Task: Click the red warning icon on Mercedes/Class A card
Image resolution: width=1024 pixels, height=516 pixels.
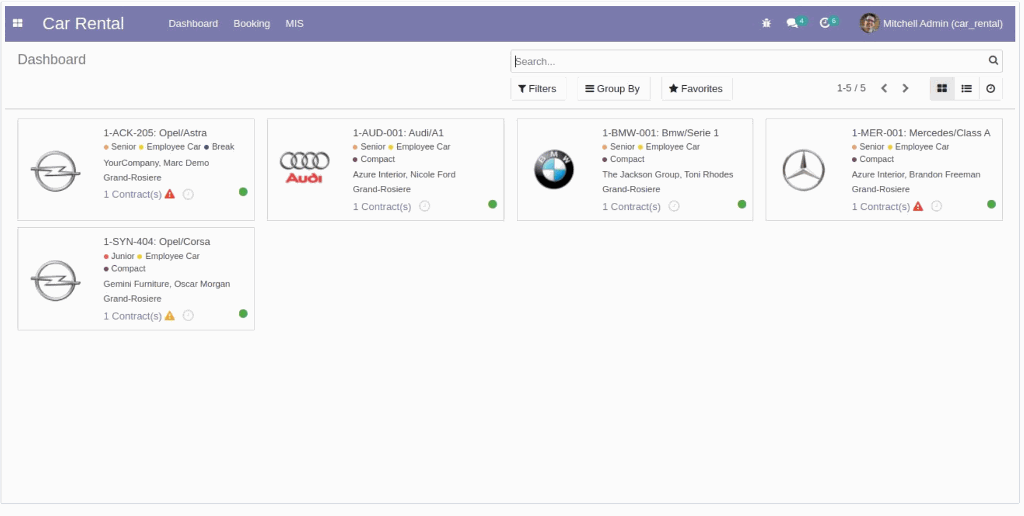Action: click(x=918, y=206)
